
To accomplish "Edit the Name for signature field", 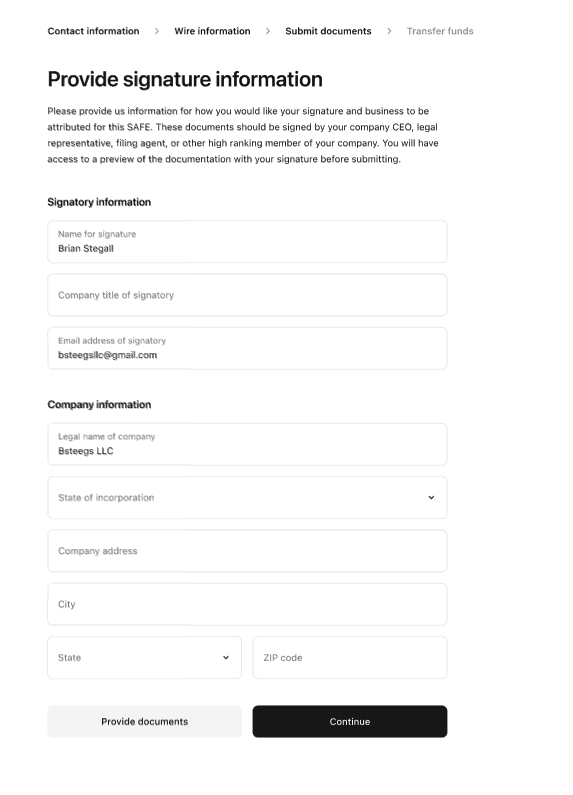I will 247,241.
